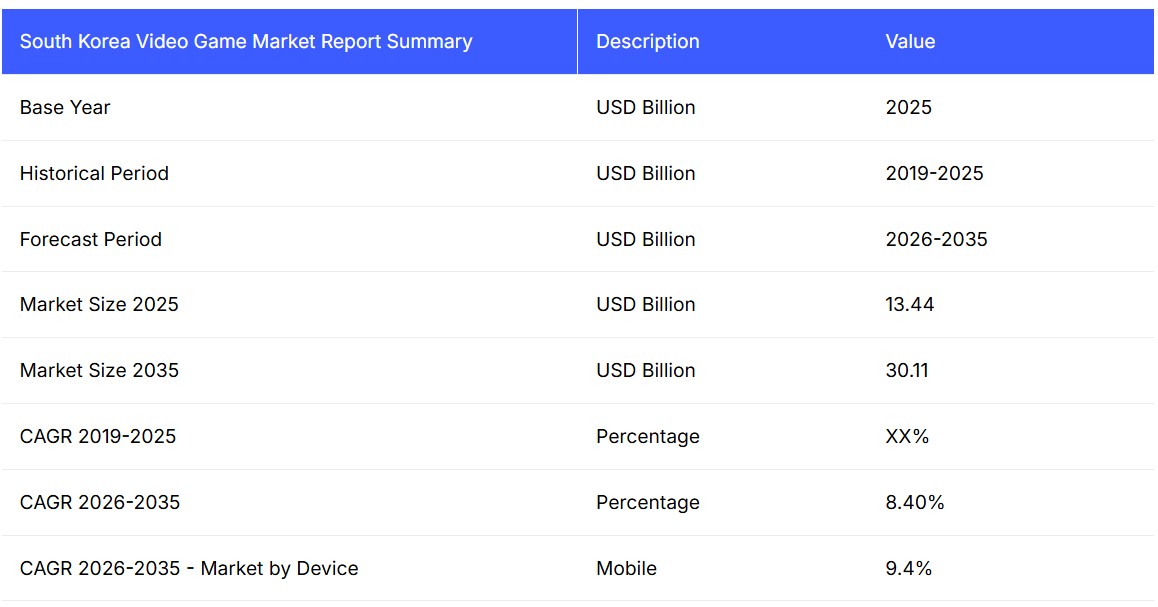Select the Value column header
1158x607 pixels.
point(910,42)
